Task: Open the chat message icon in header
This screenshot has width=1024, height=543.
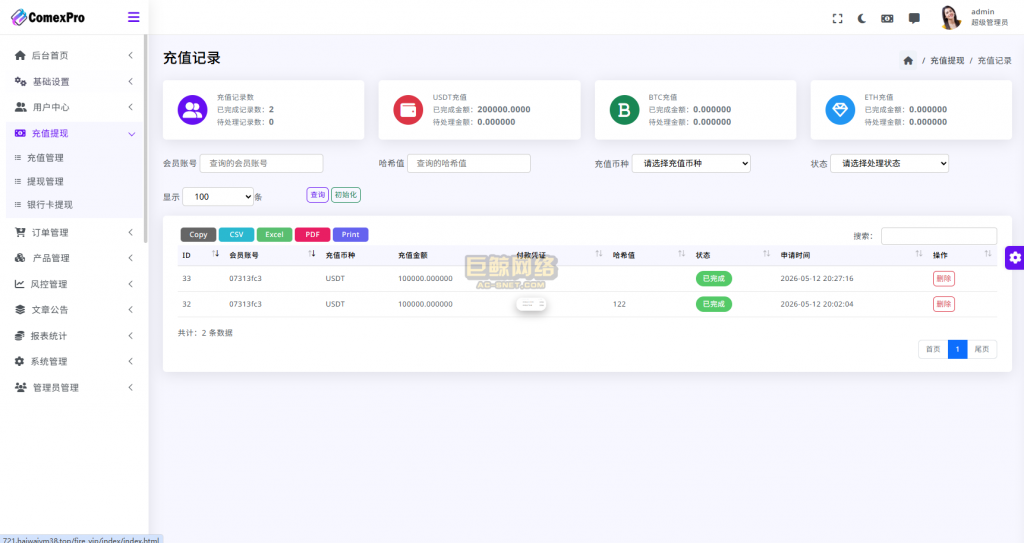Action: pos(914,18)
